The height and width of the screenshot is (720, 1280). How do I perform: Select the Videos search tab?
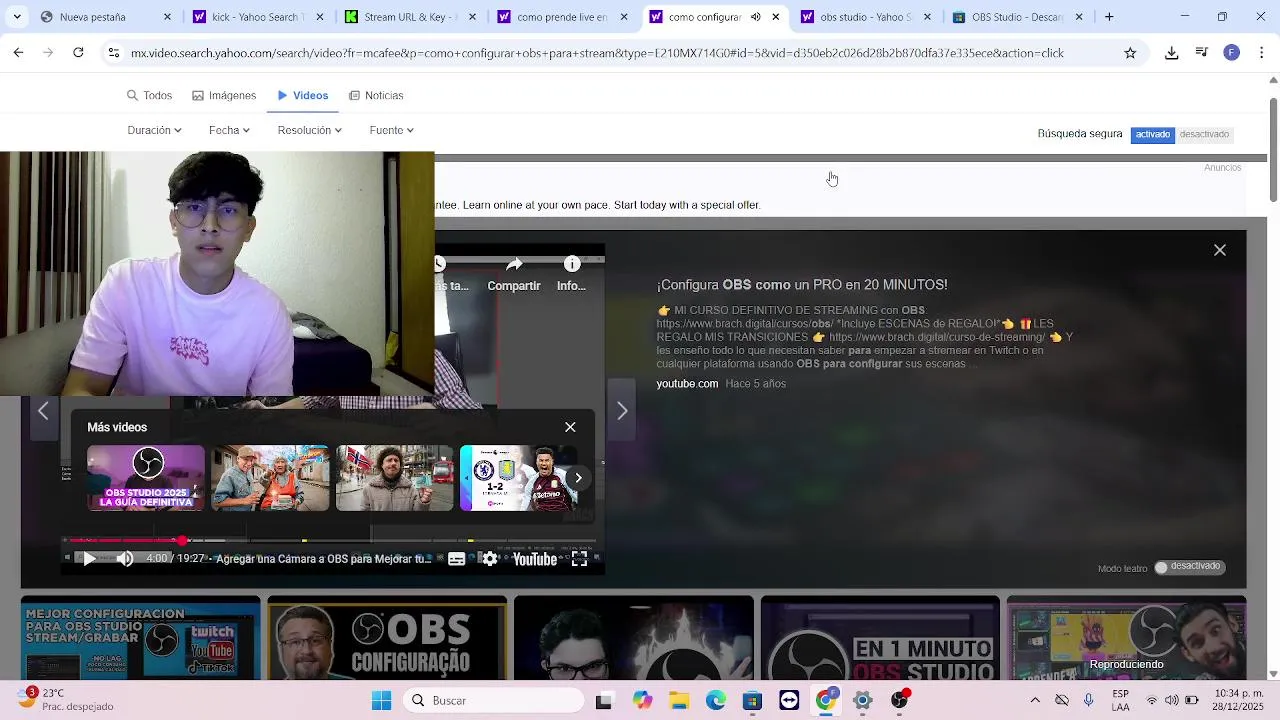click(x=302, y=95)
